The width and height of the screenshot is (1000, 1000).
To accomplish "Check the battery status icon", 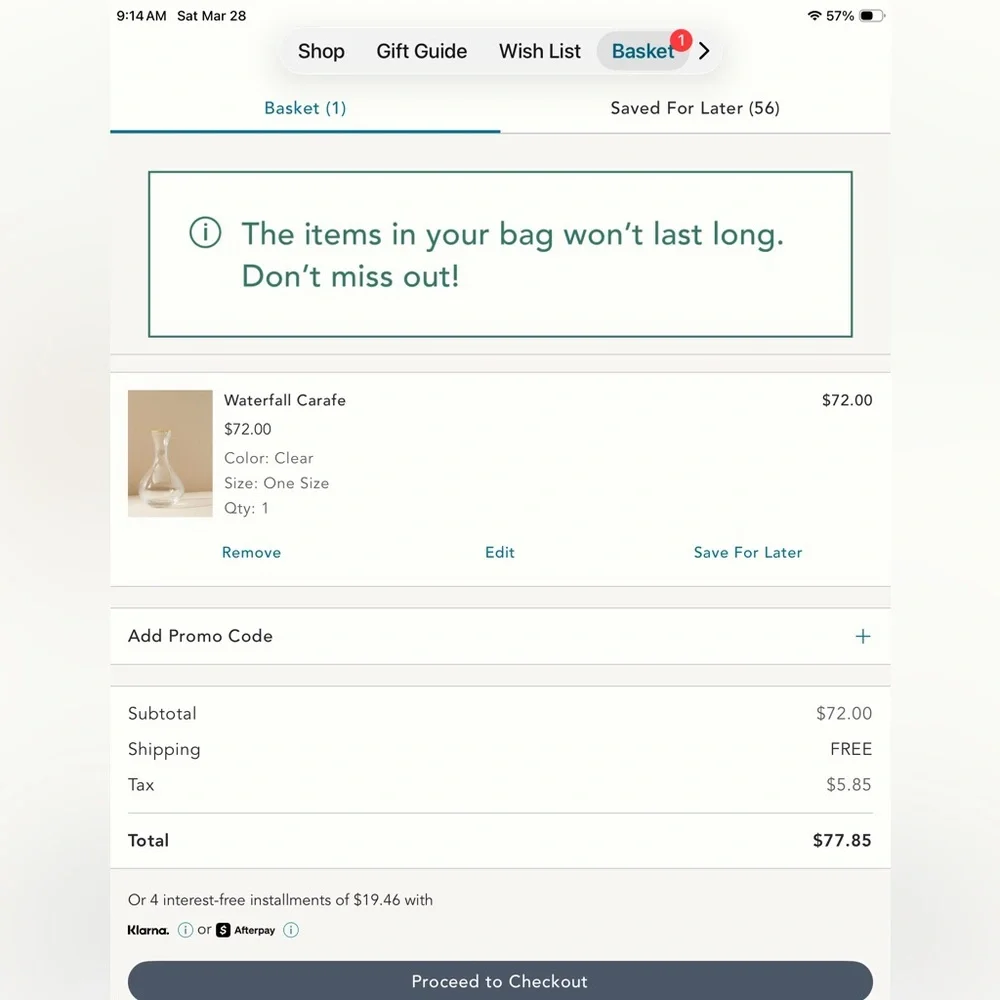I will click(872, 15).
